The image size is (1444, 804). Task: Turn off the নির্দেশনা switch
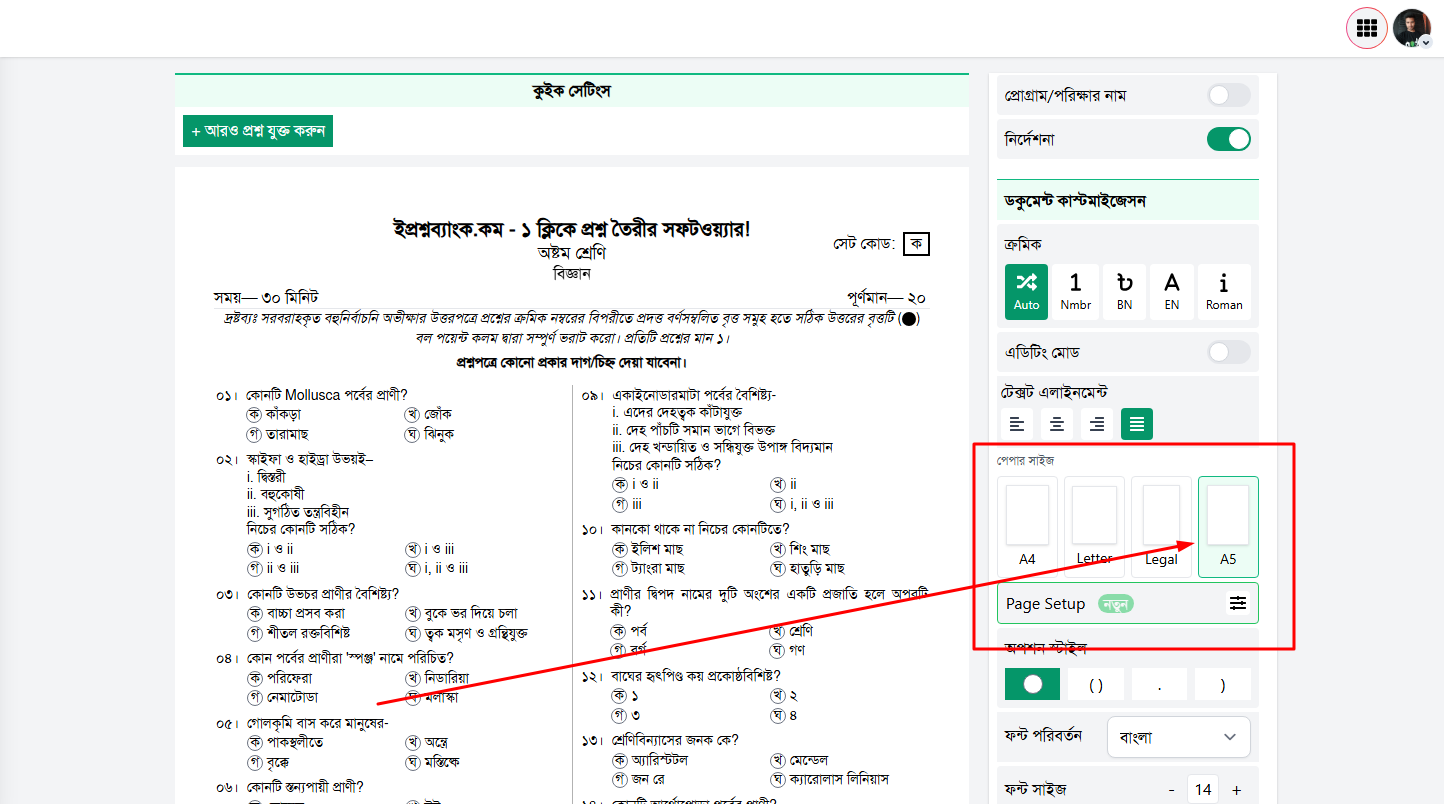1229,139
